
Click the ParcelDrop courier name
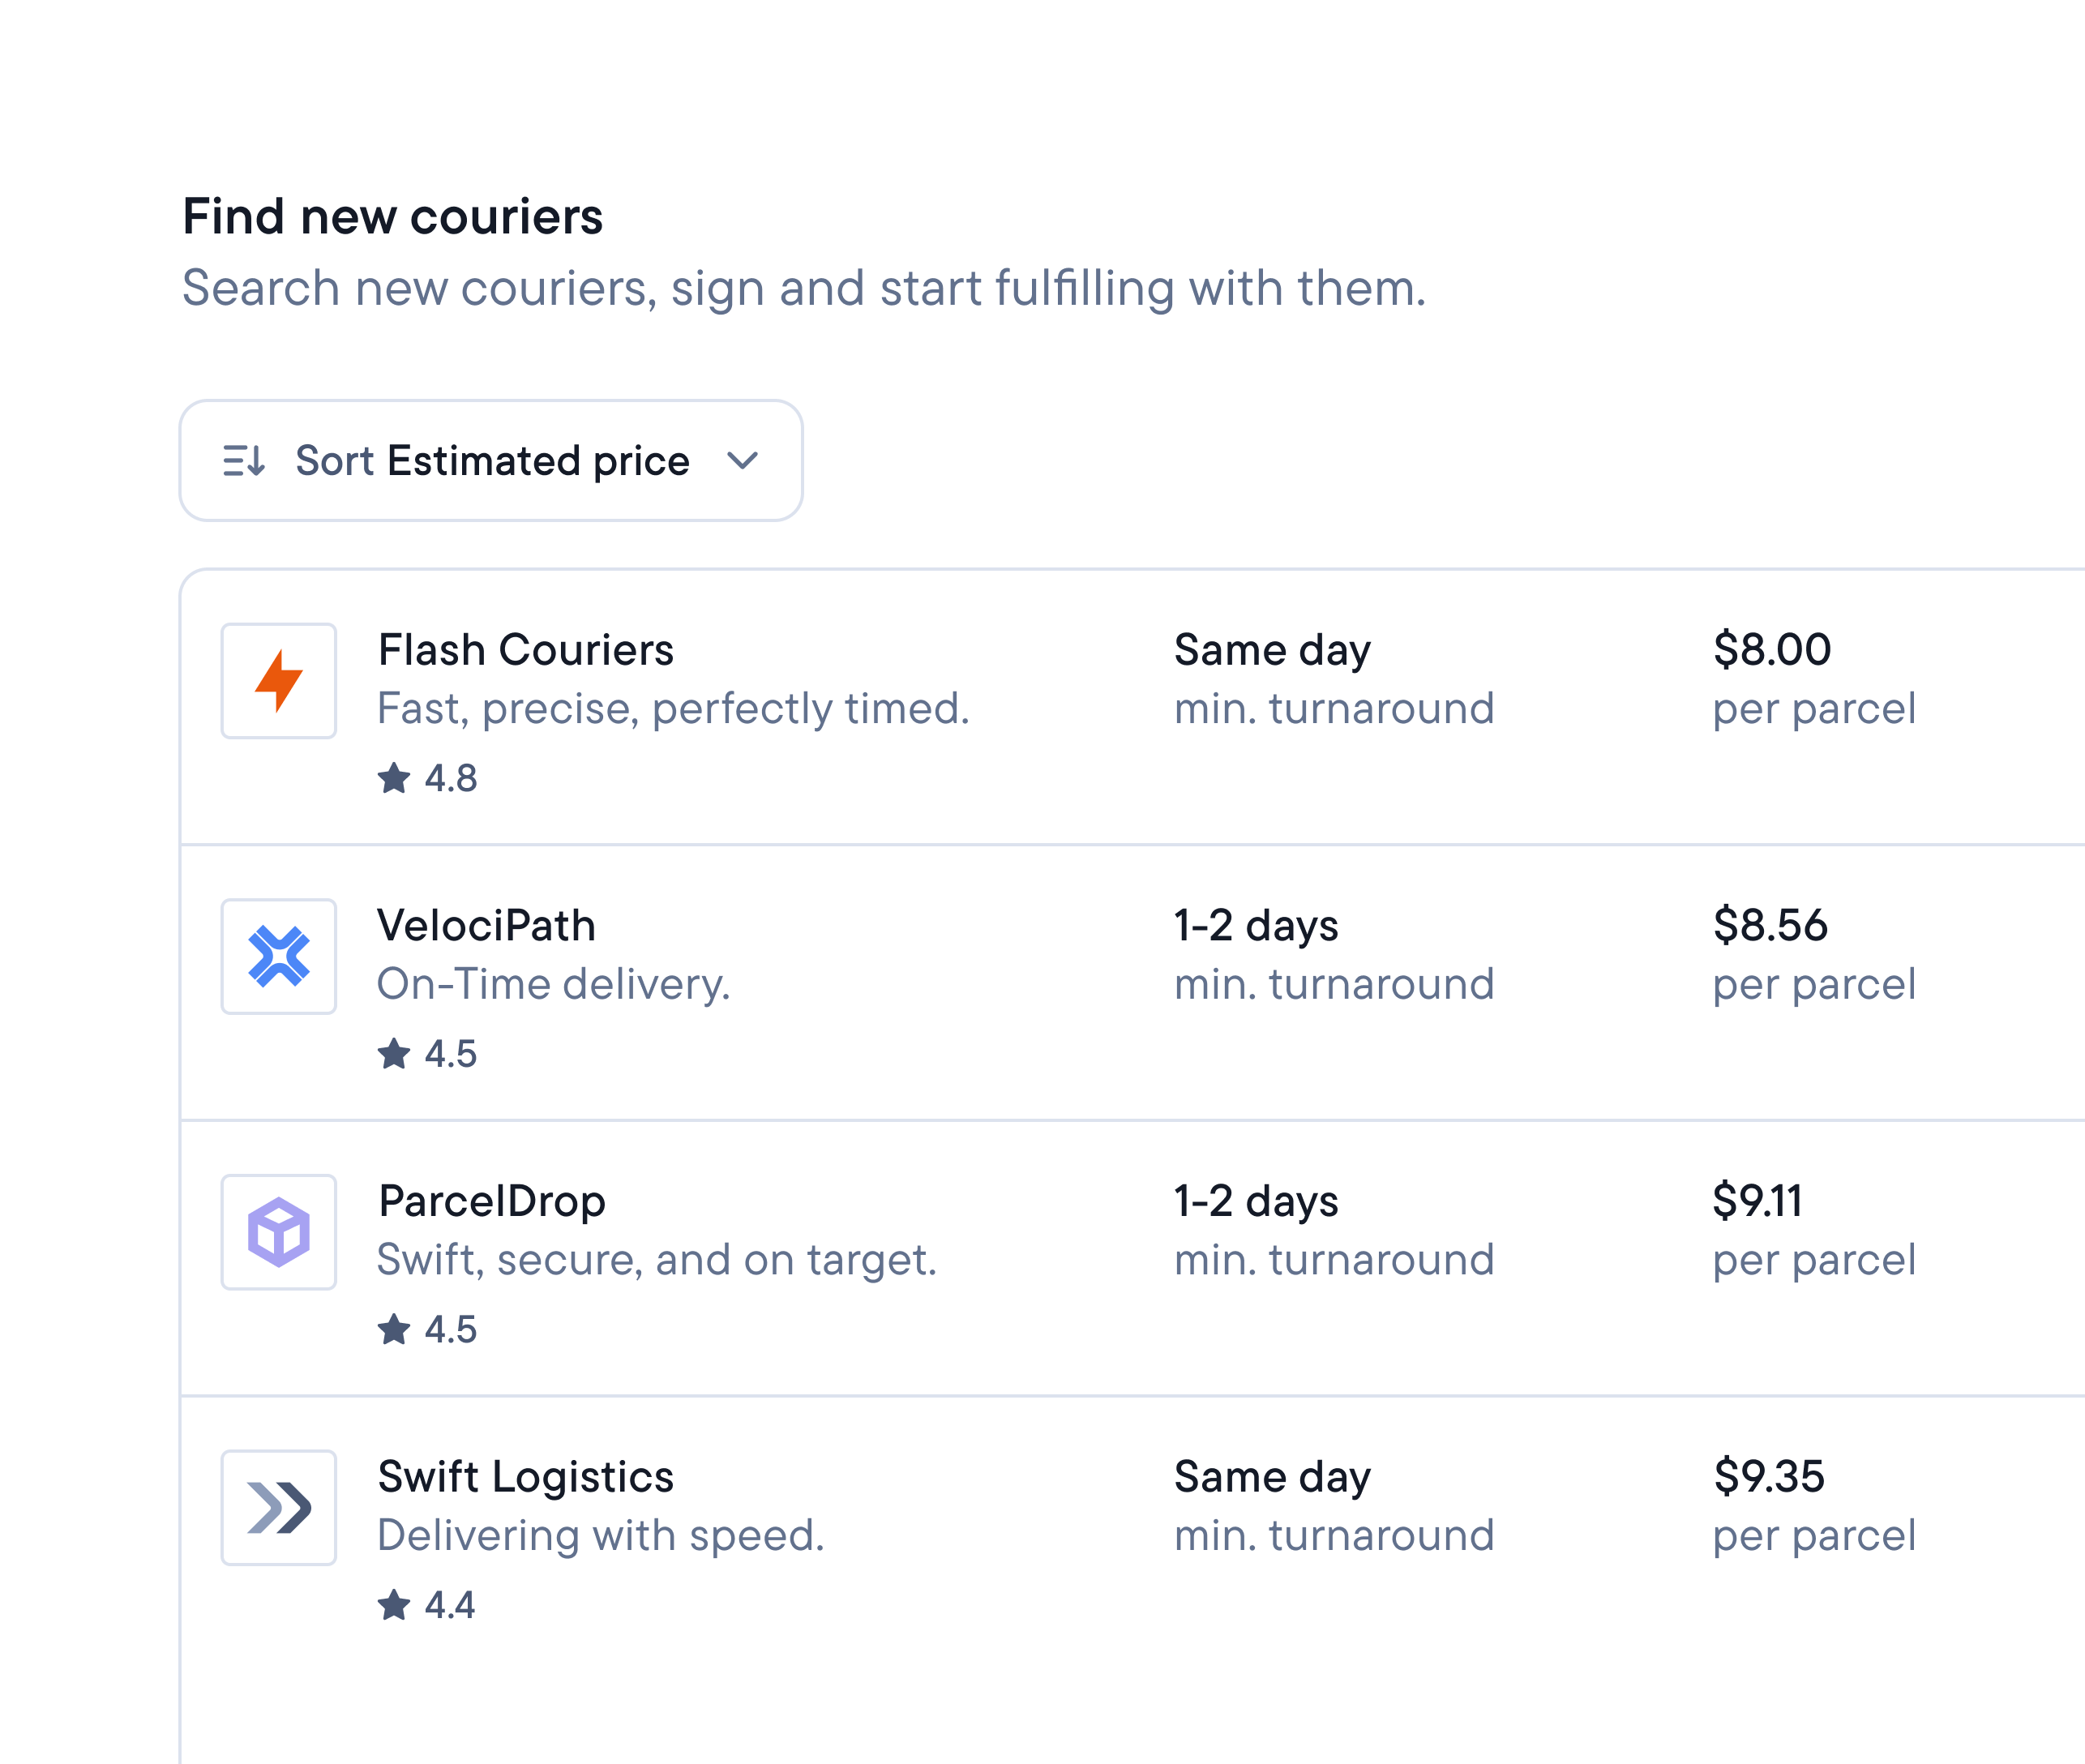click(x=491, y=1200)
